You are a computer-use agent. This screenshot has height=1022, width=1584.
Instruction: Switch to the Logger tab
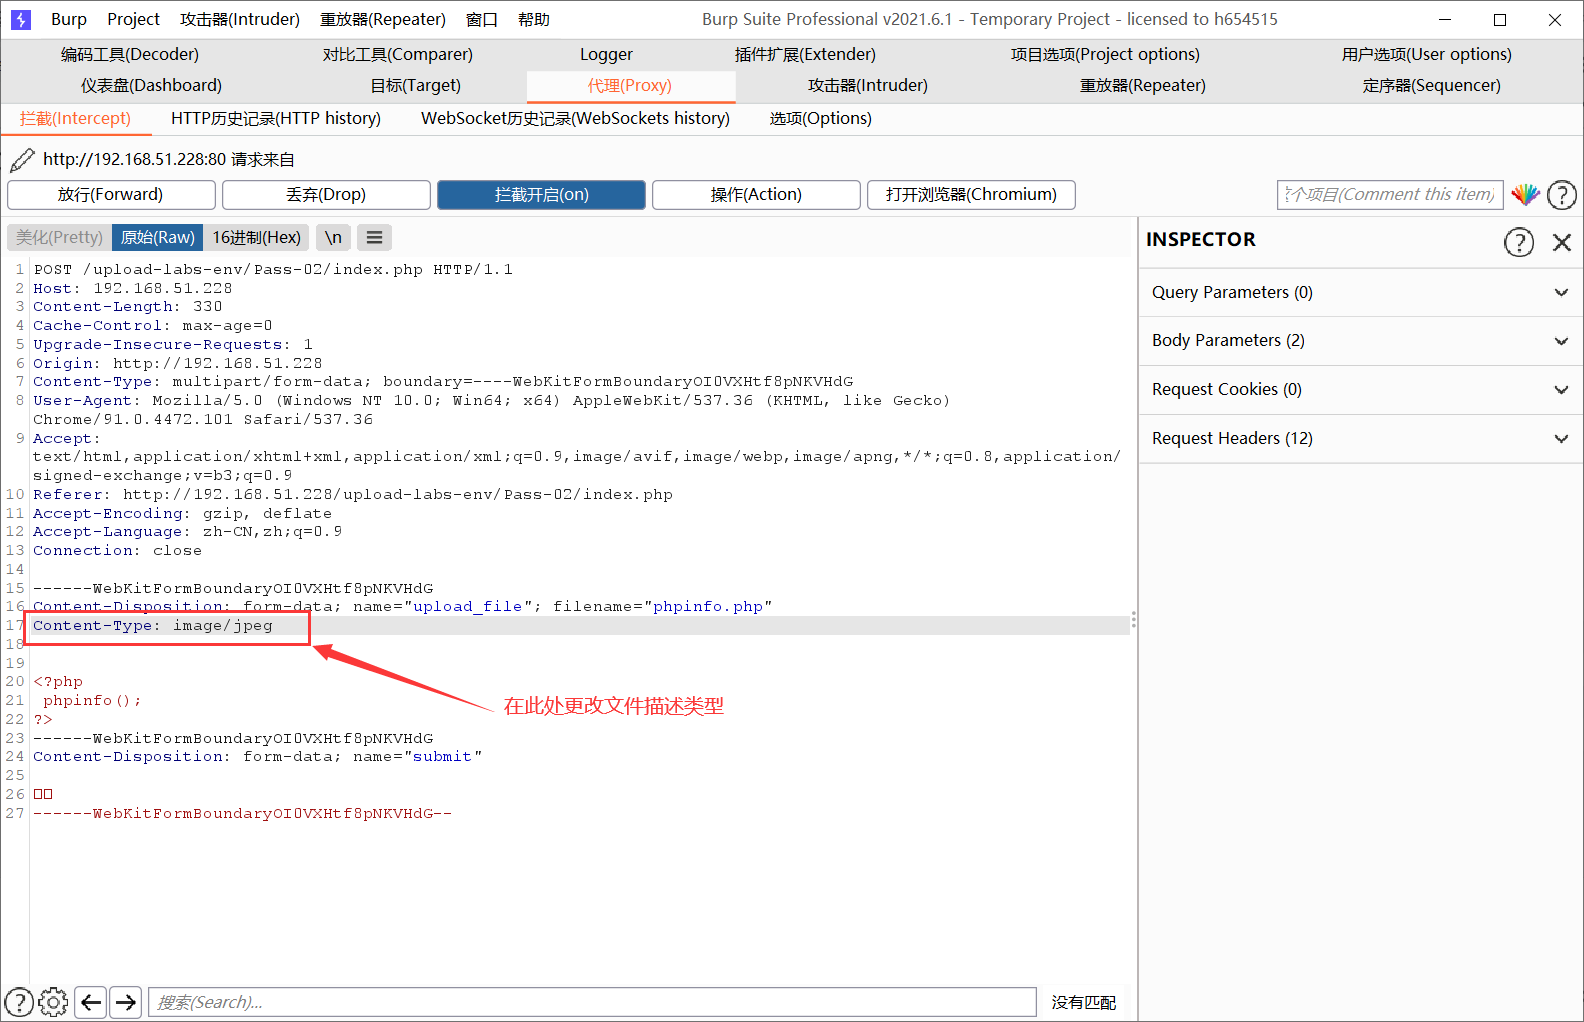click(606, 54)
